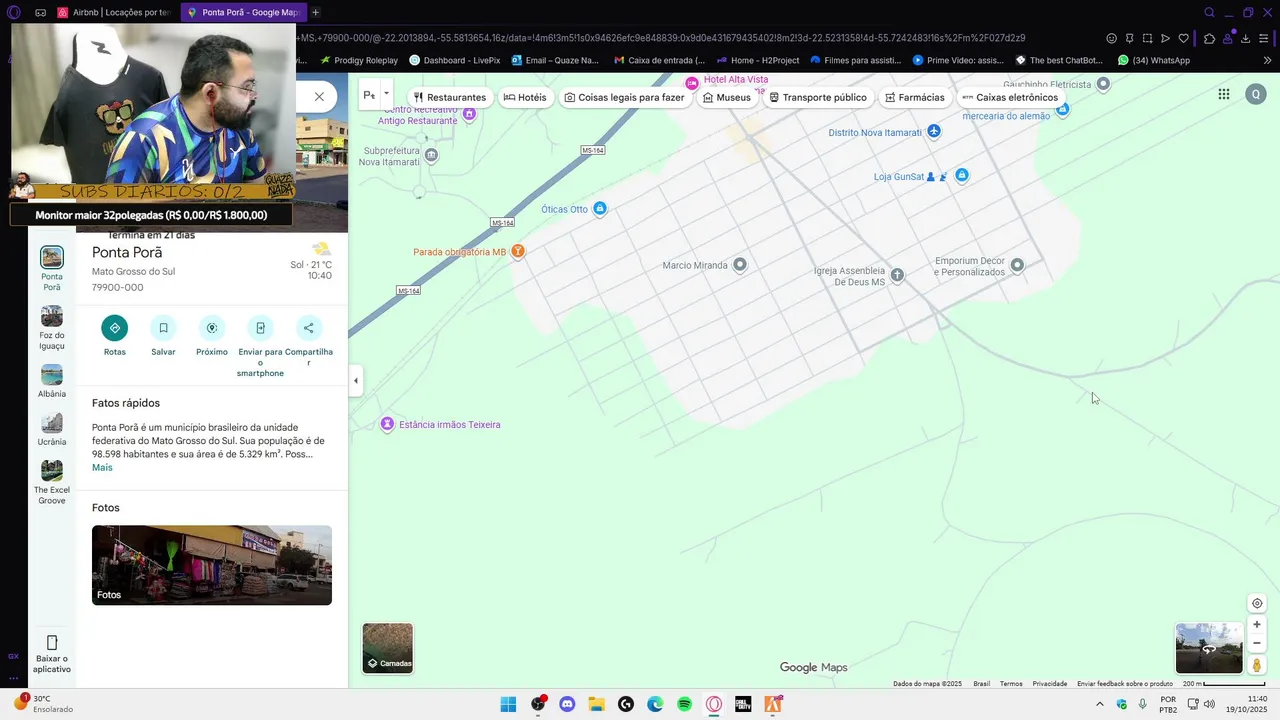Filter by Caixas eletrônicos chip
Screen dimensions: 1280x720
click(1010, 98)
